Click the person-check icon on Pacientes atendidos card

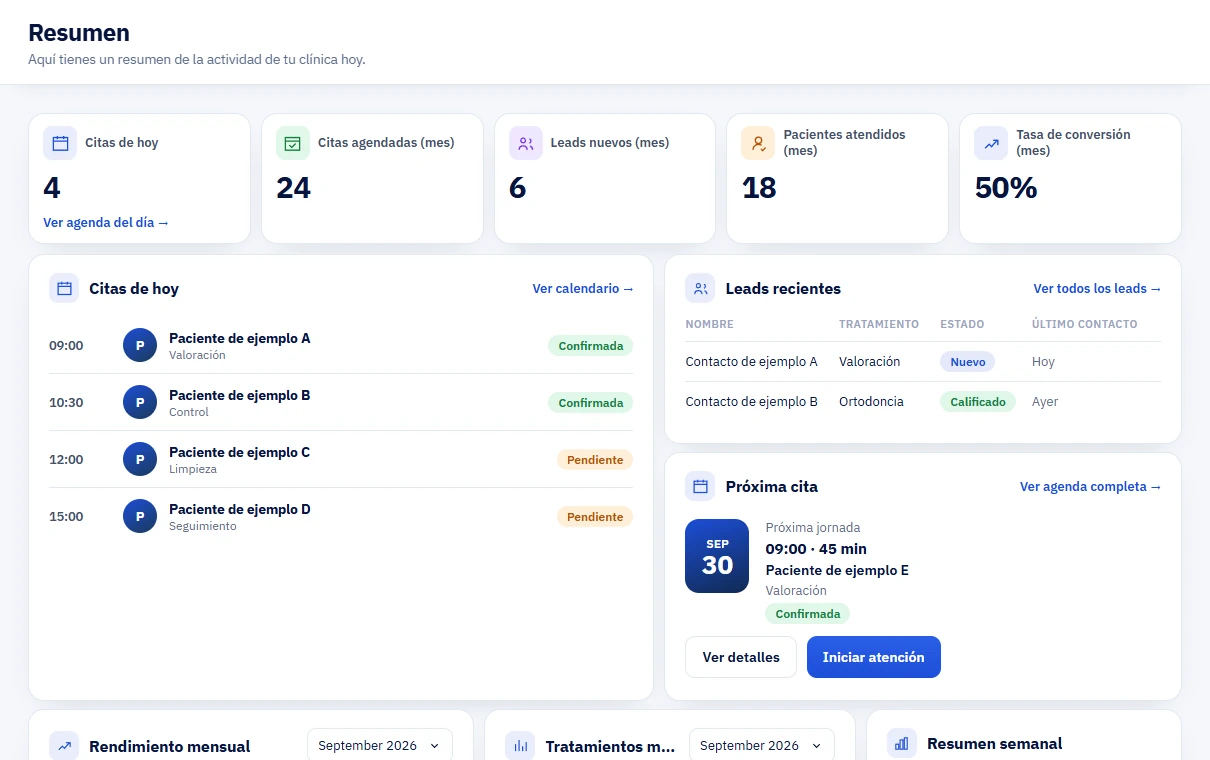[x=758, y=143]
